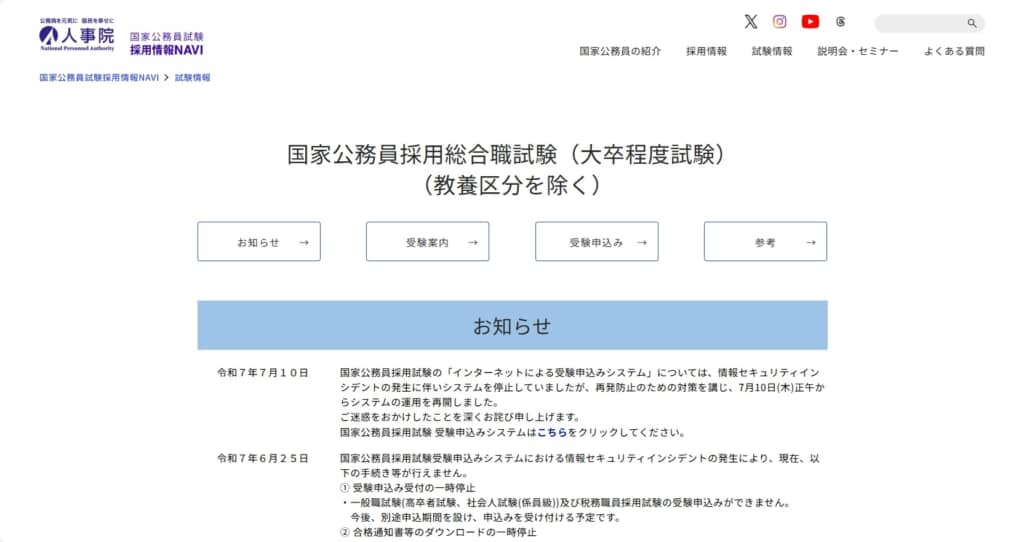Click 国家公務員試験採用情報NAVI breadcrumb link
This screenshot has height=542, width=1024.
(99, 77)
